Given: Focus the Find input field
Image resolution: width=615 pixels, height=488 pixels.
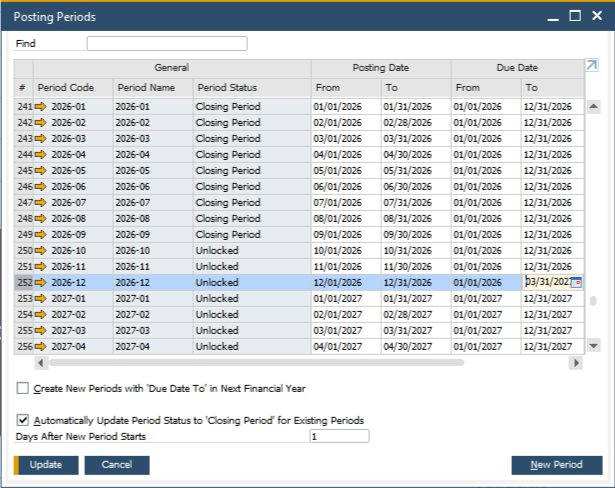Looking at the screenshot, I should (x=167, y=44).
